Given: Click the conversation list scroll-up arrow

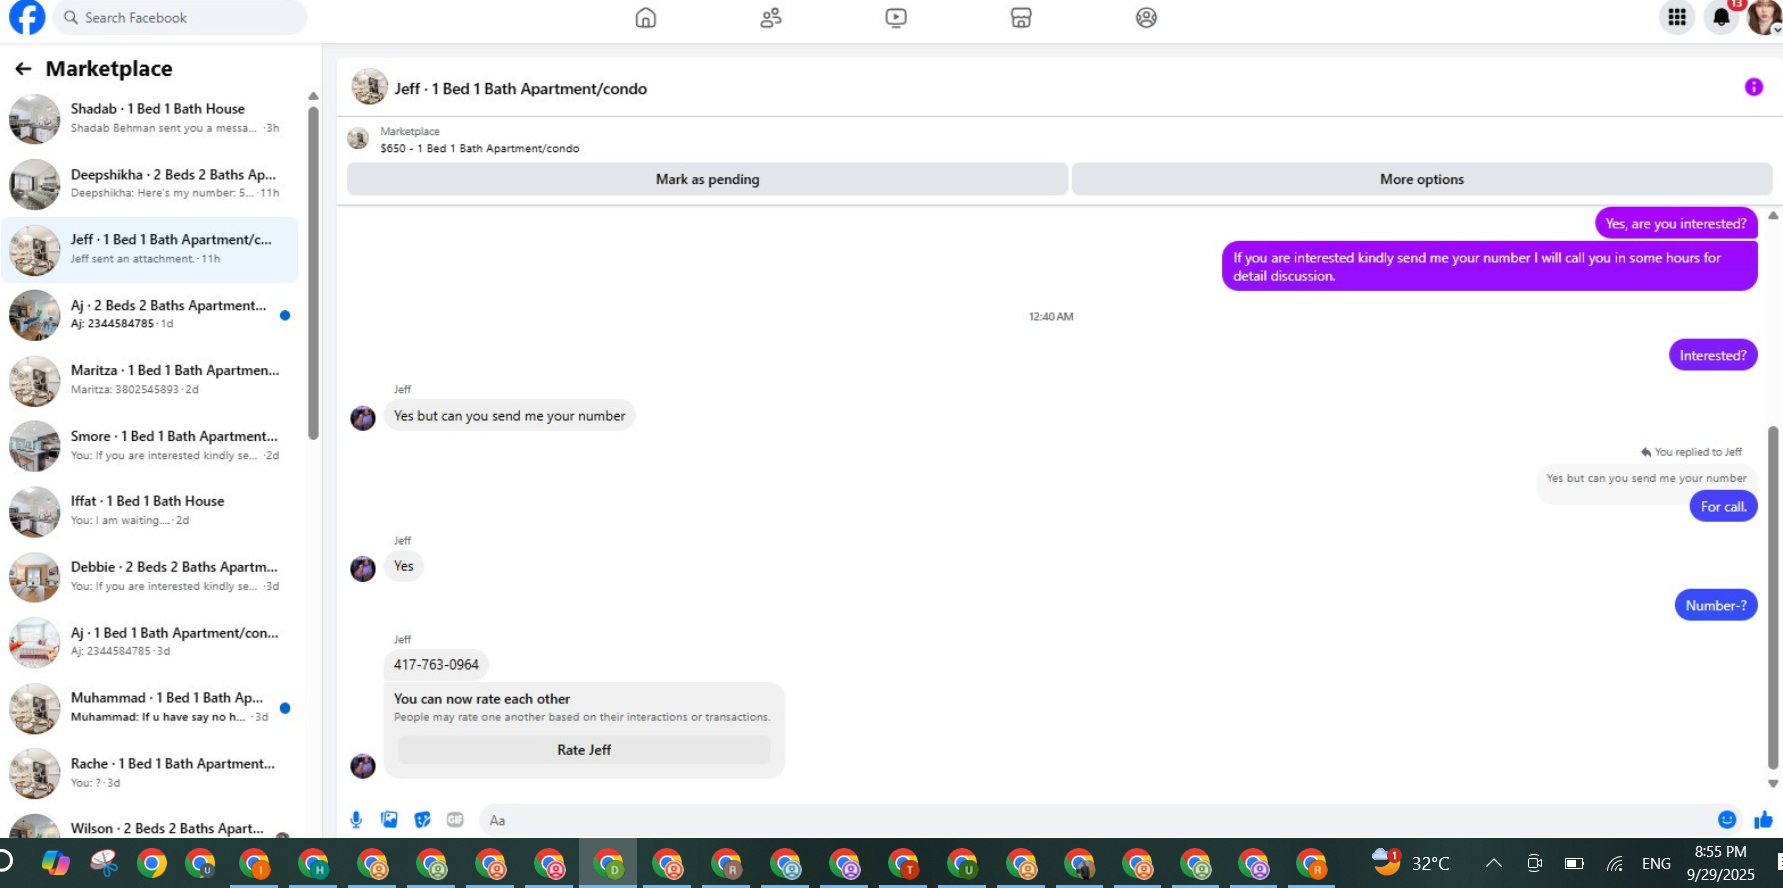Looking at the screenshot, I should (313, 96).
